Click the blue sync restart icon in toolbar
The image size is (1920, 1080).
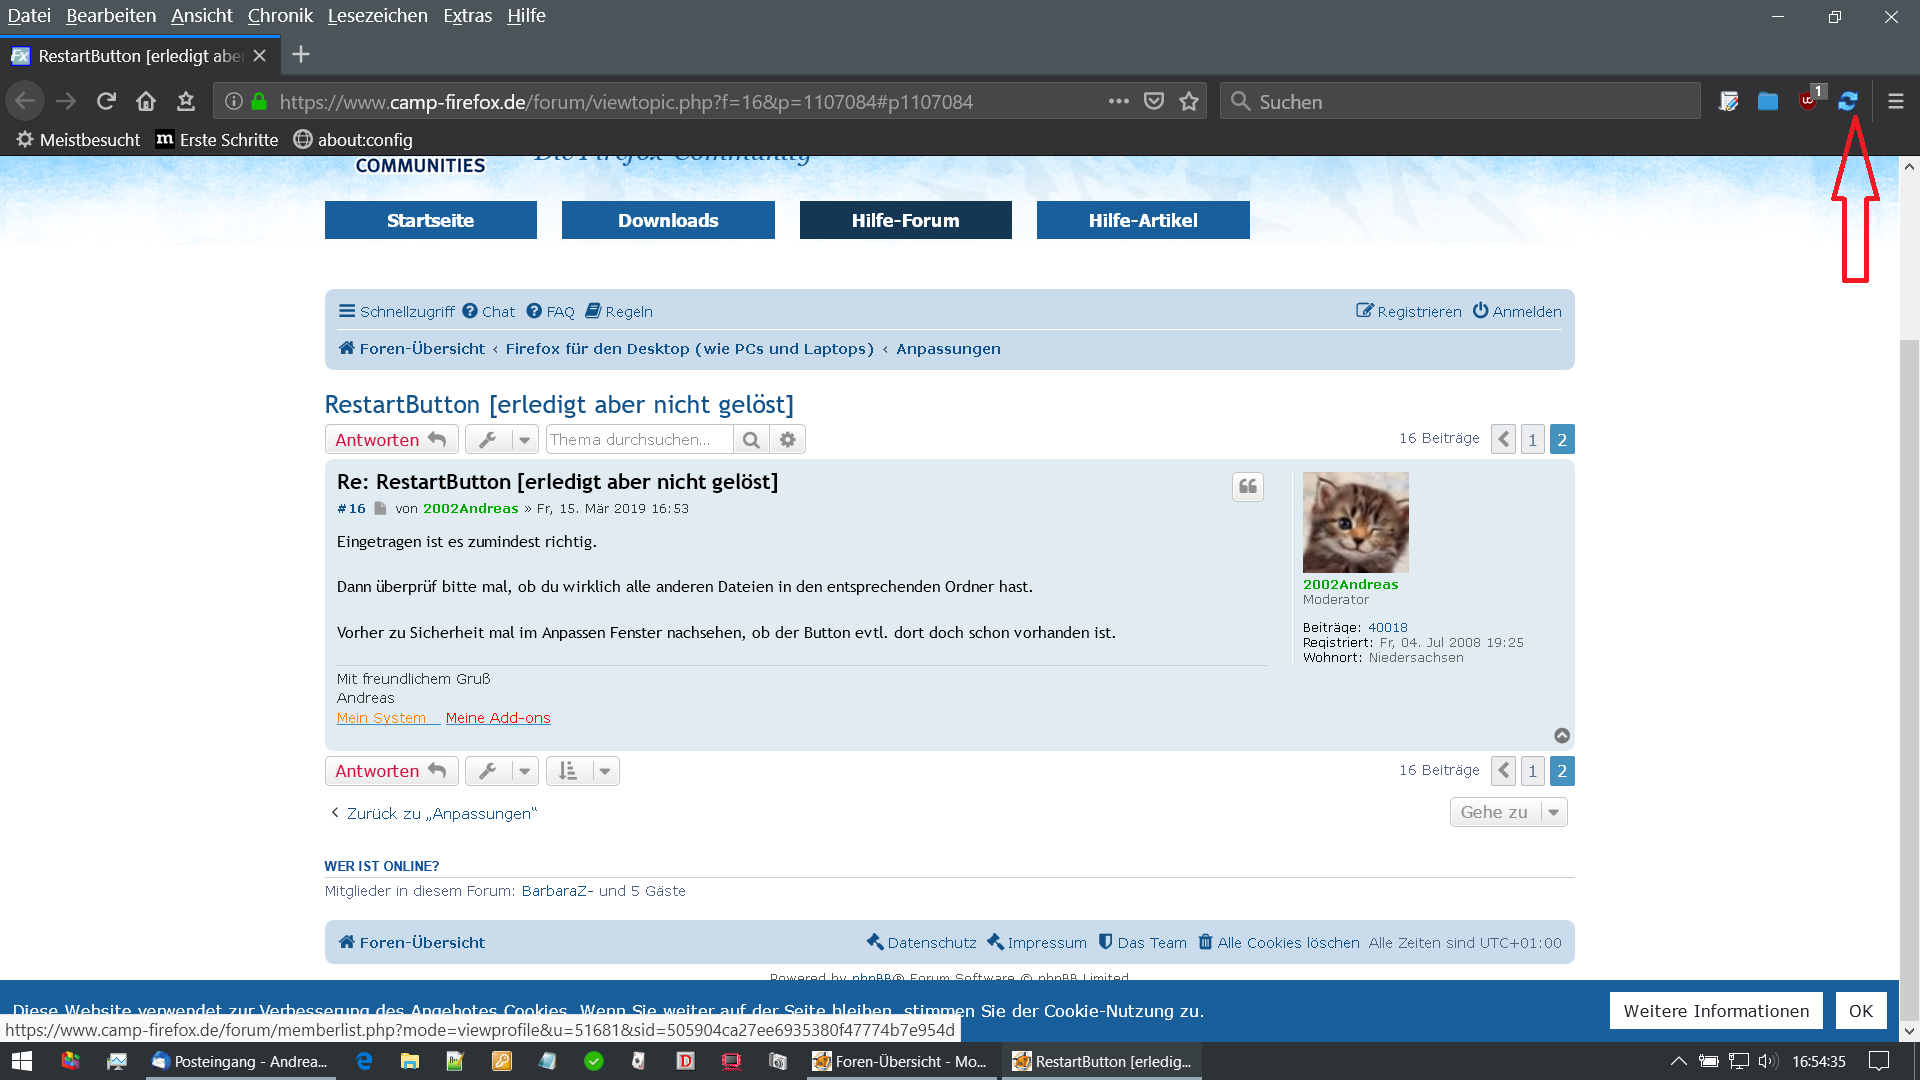[x=1847, y=101]
